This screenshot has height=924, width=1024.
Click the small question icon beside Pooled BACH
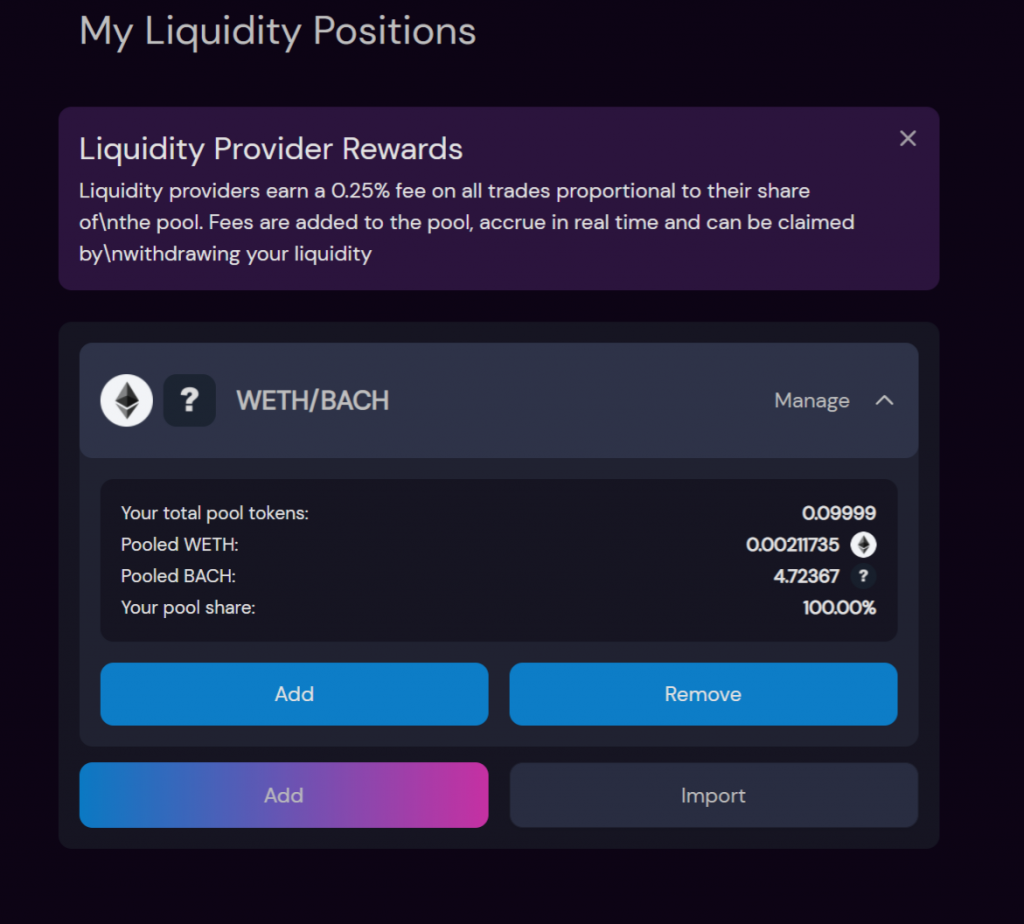[x=863, y=576]
